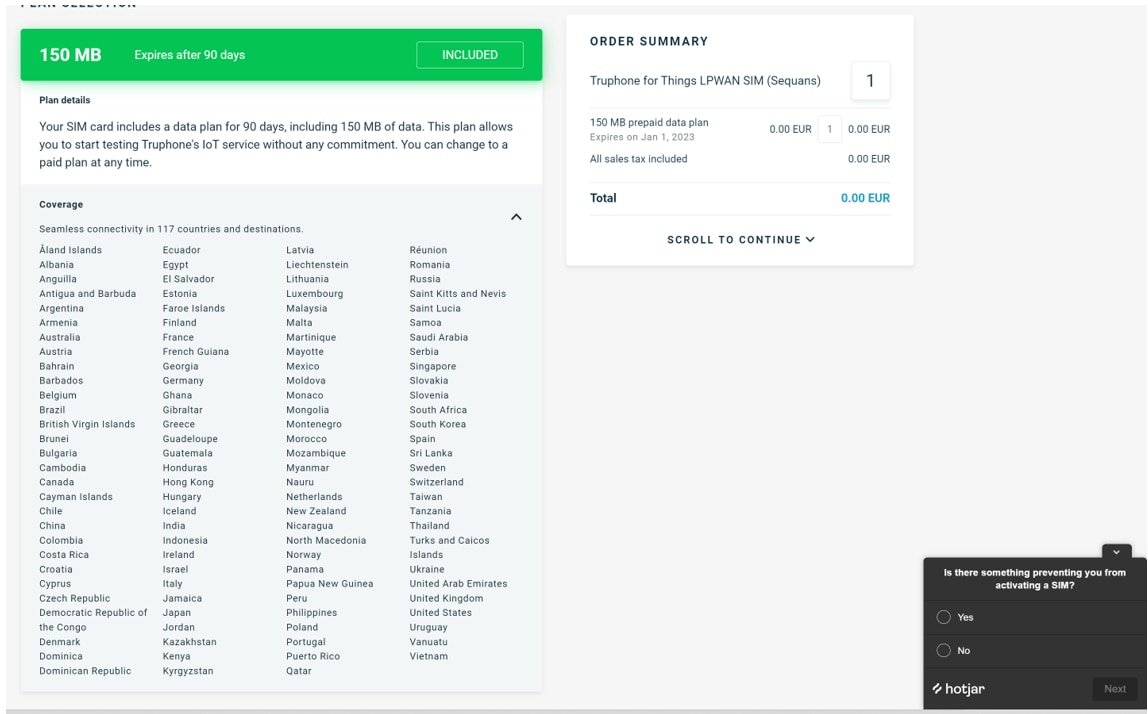This screenshot has width=1148, height=714.
Task: Click the chevron beside Scroll to Continue
Action: click(x=810, y=240)
